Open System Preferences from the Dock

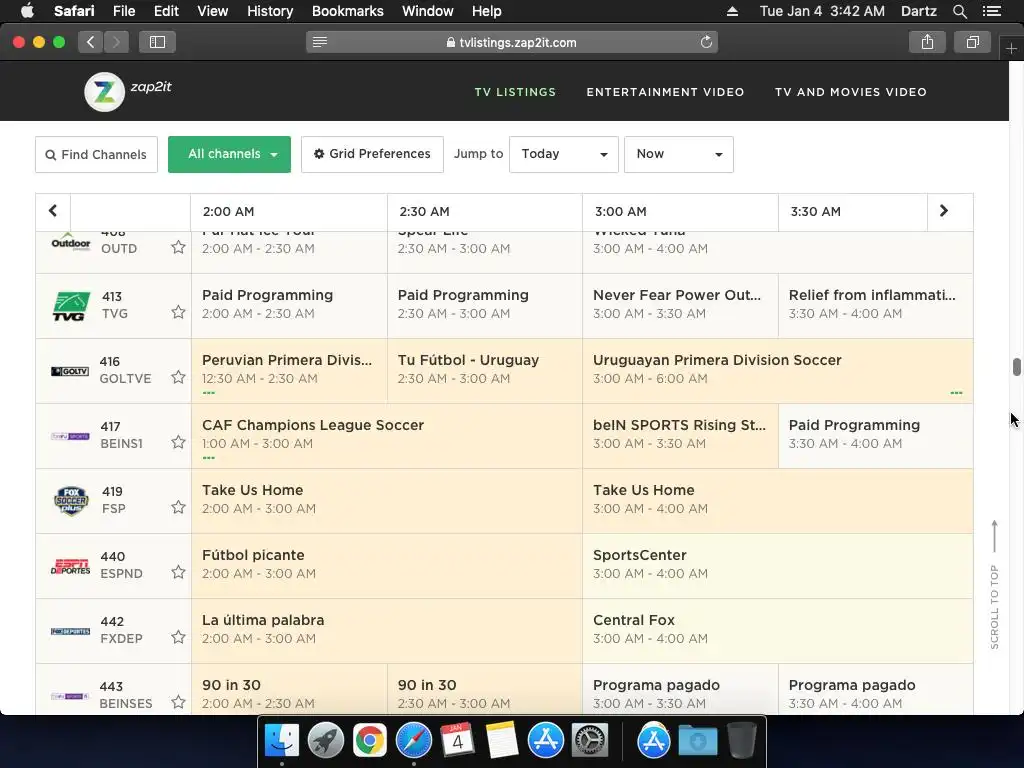pyautogui.click(x=590, y=741)
